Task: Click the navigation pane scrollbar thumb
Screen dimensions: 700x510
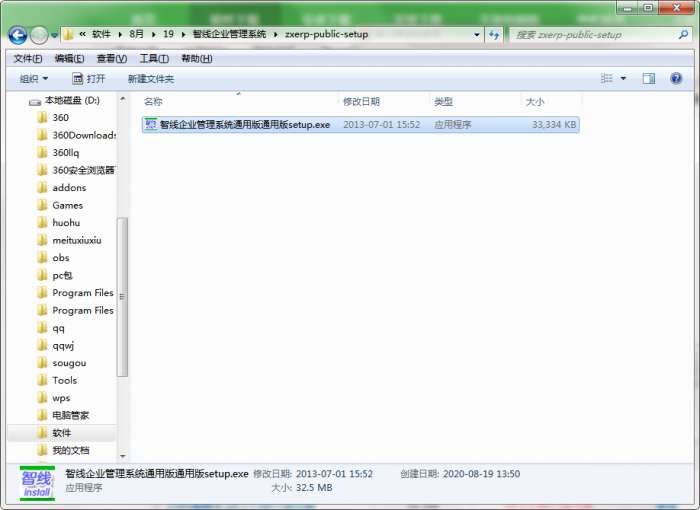Action: coord(122,297)
